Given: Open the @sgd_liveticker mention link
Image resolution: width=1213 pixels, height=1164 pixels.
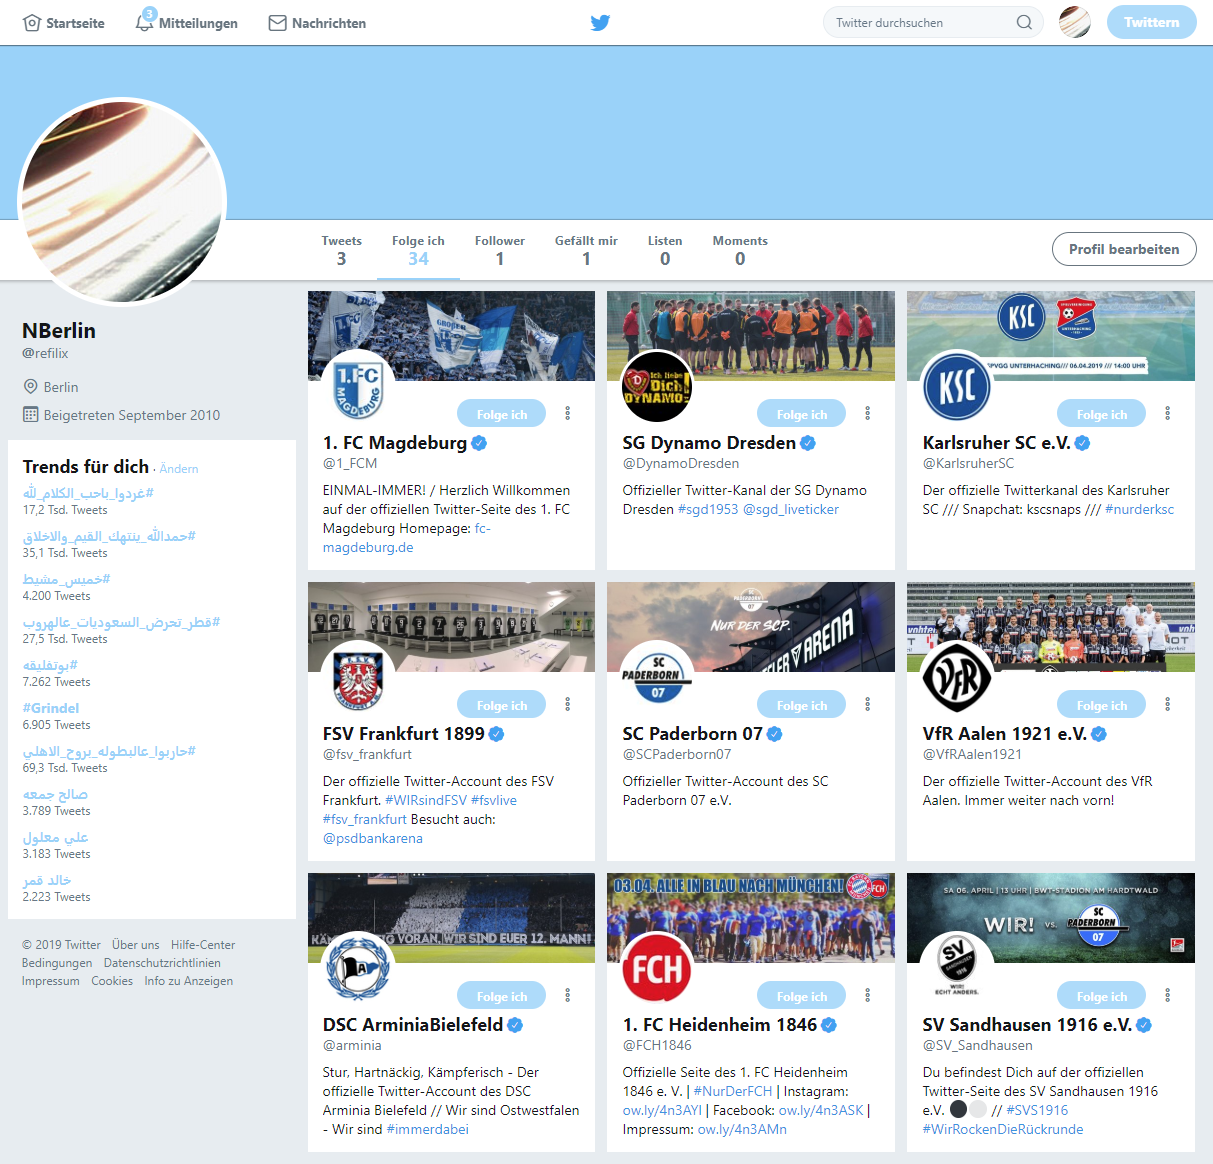Looking at the screenshot, I should [x=791, y=509].
